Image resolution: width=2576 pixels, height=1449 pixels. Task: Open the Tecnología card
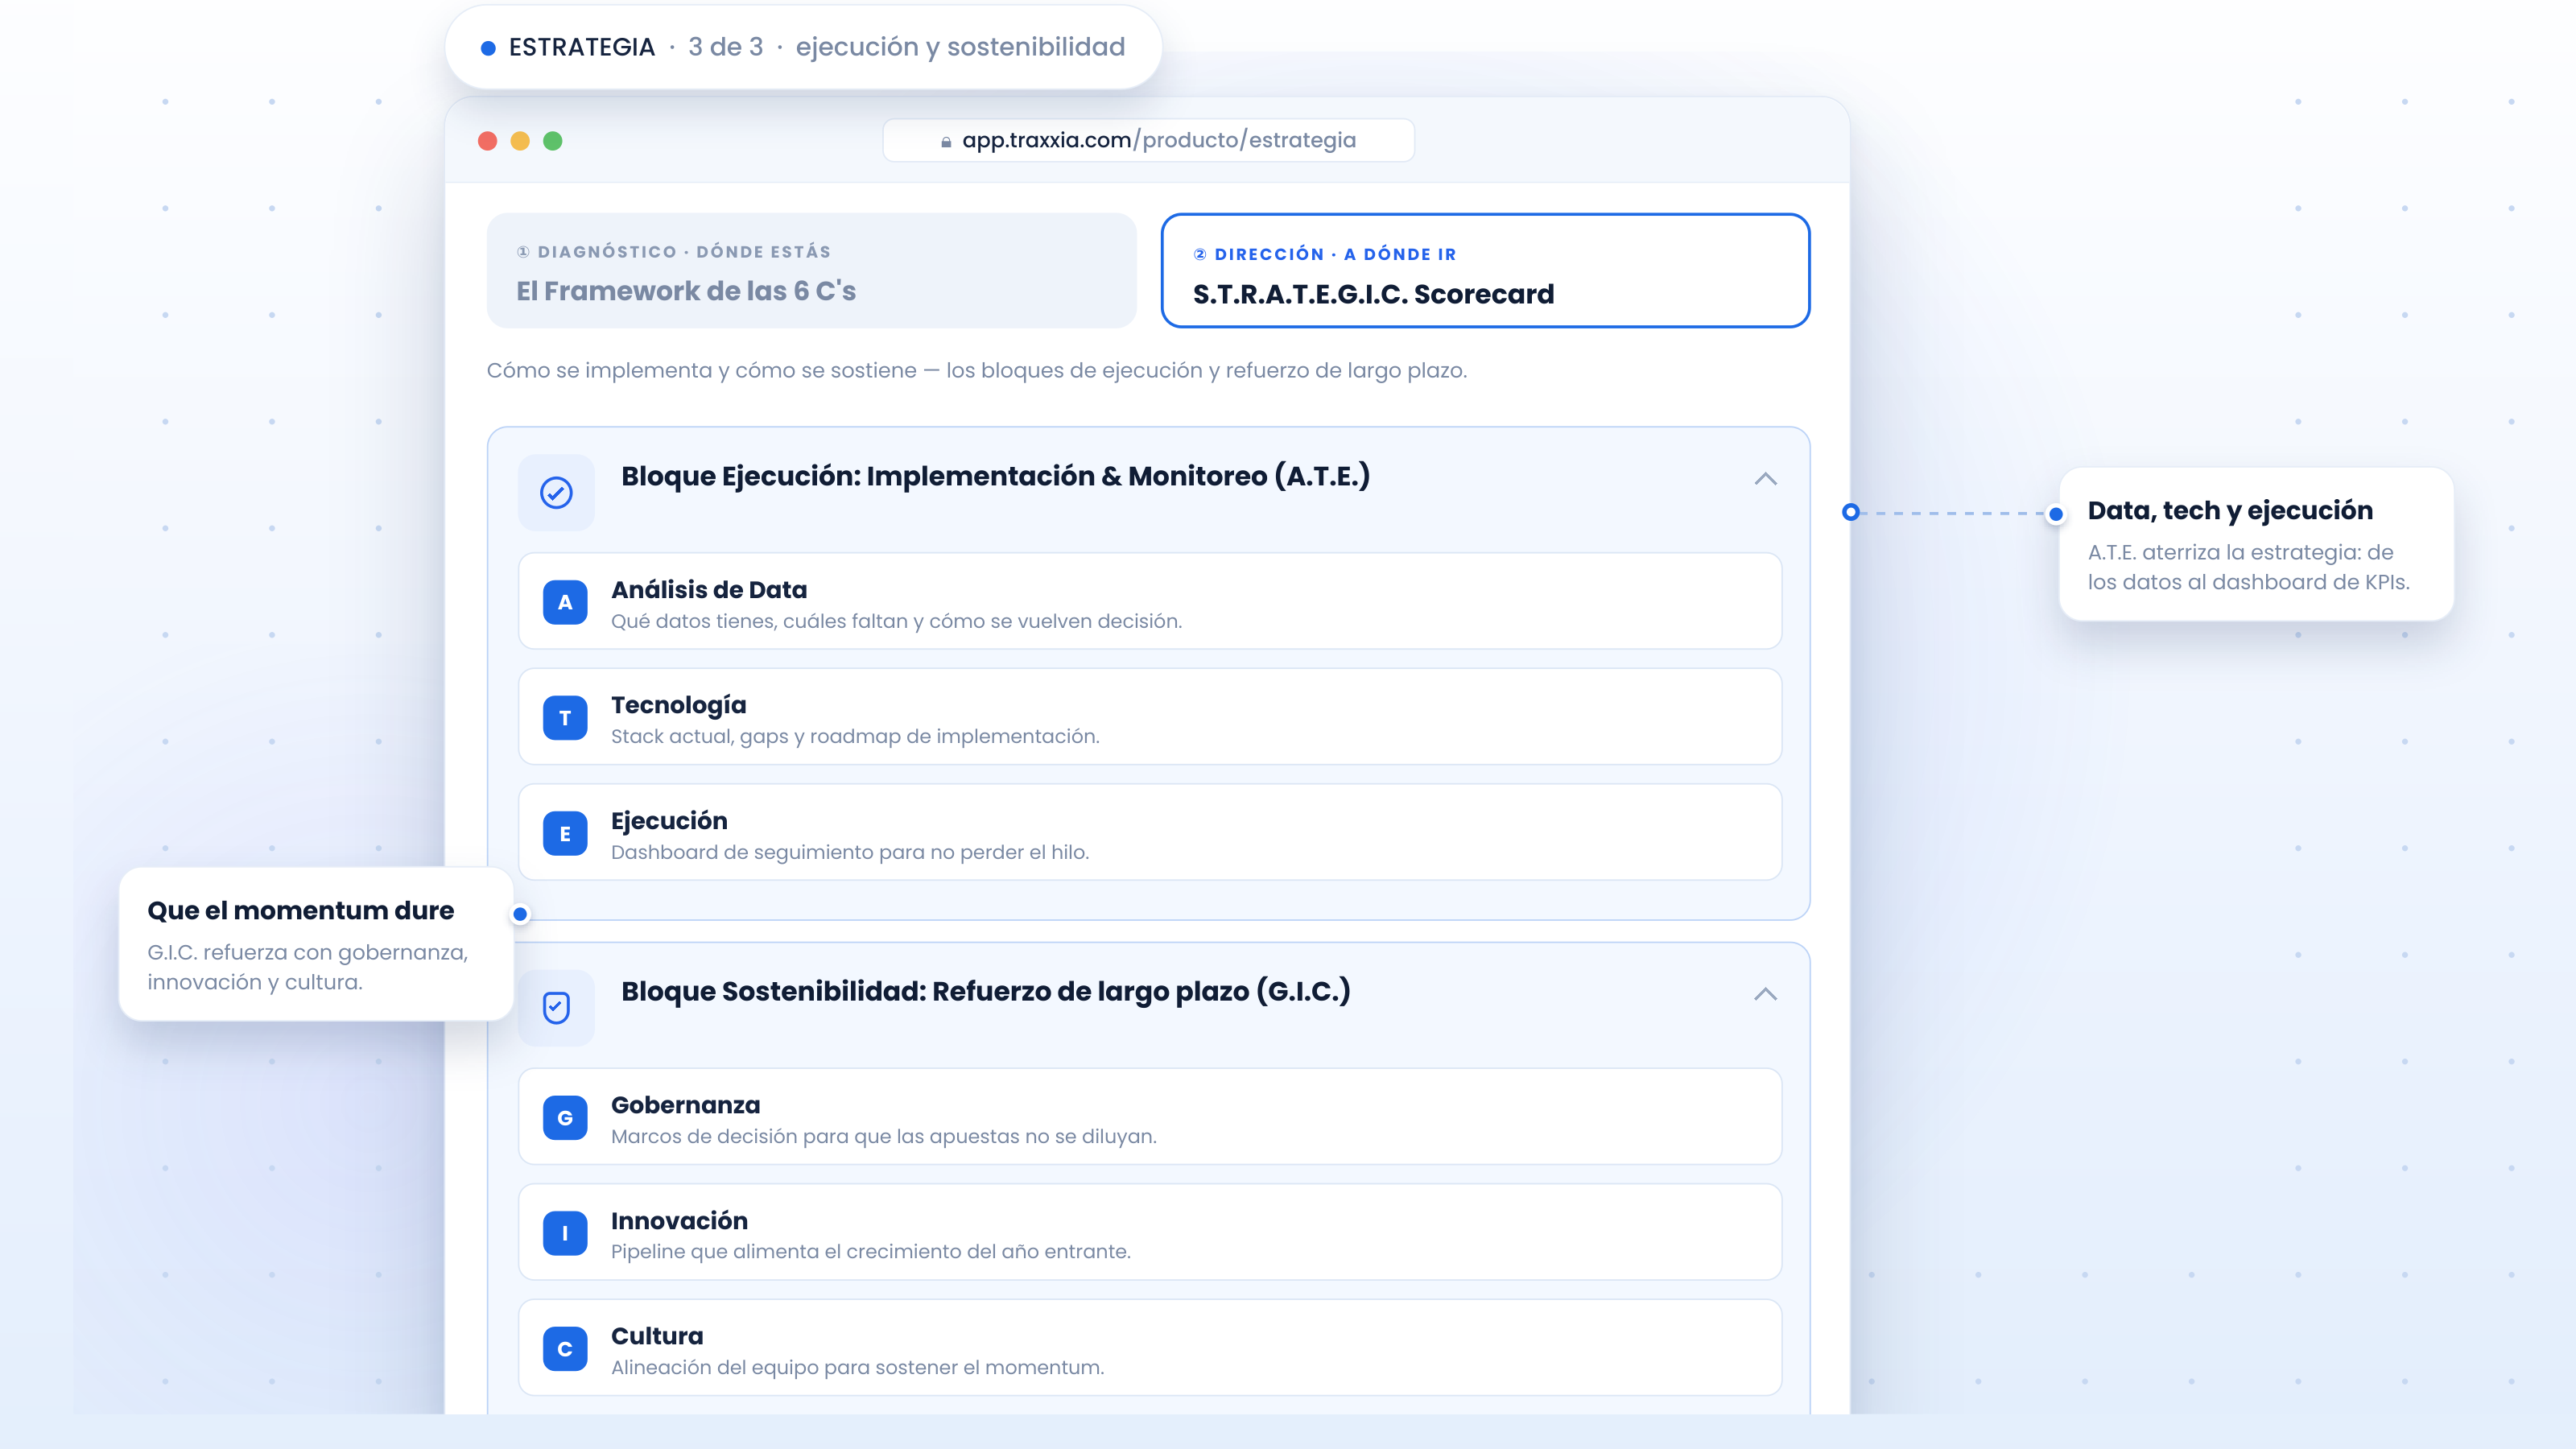1150,717
